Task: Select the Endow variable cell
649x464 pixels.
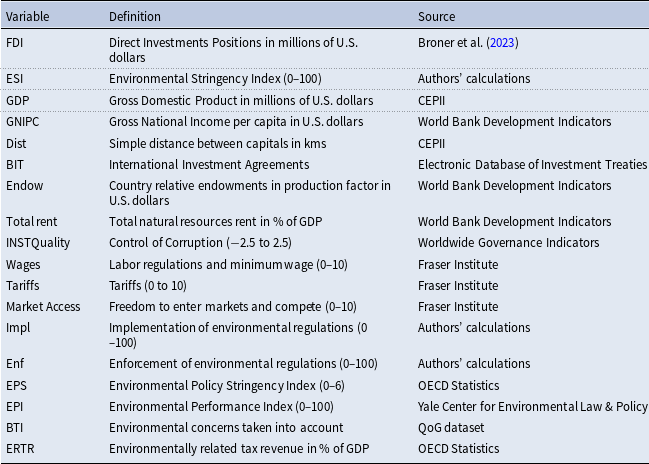Action: pos(24,186)
